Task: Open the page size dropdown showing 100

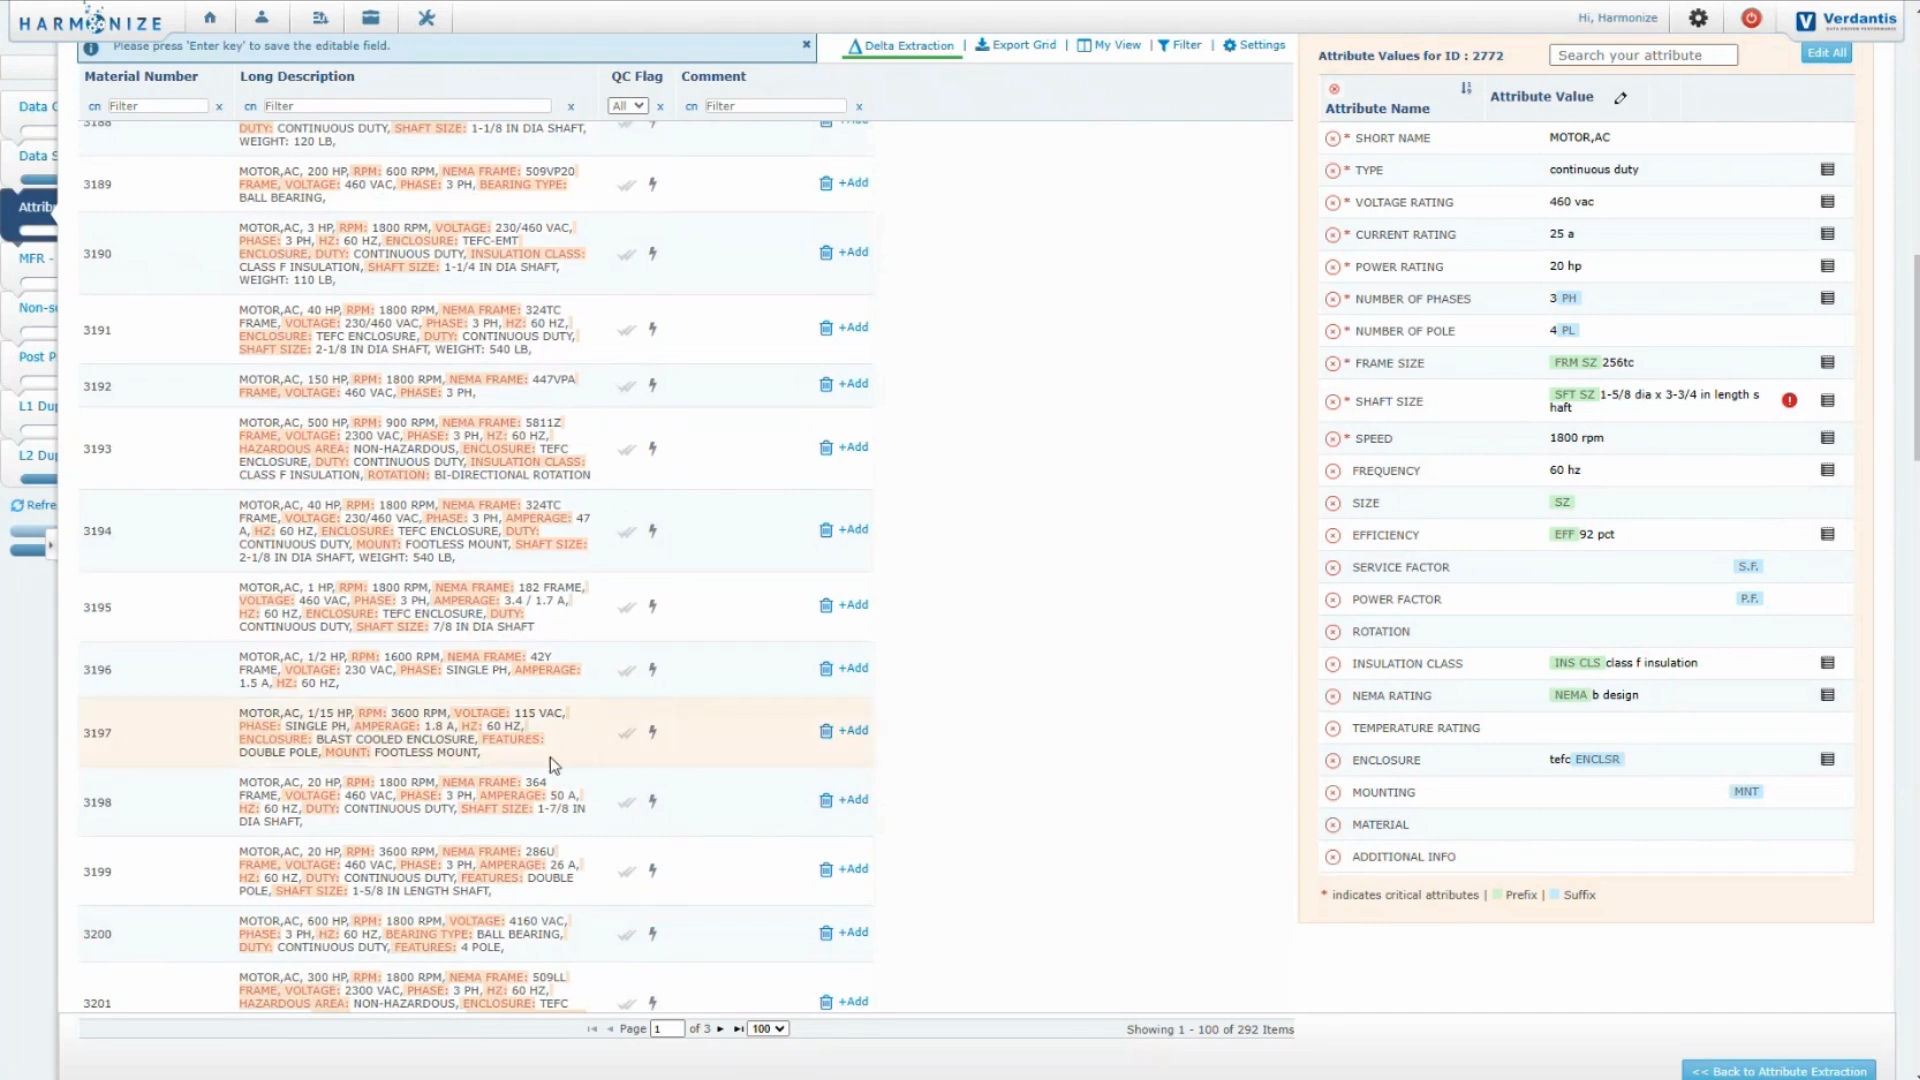Action: tap(768, 1028)
